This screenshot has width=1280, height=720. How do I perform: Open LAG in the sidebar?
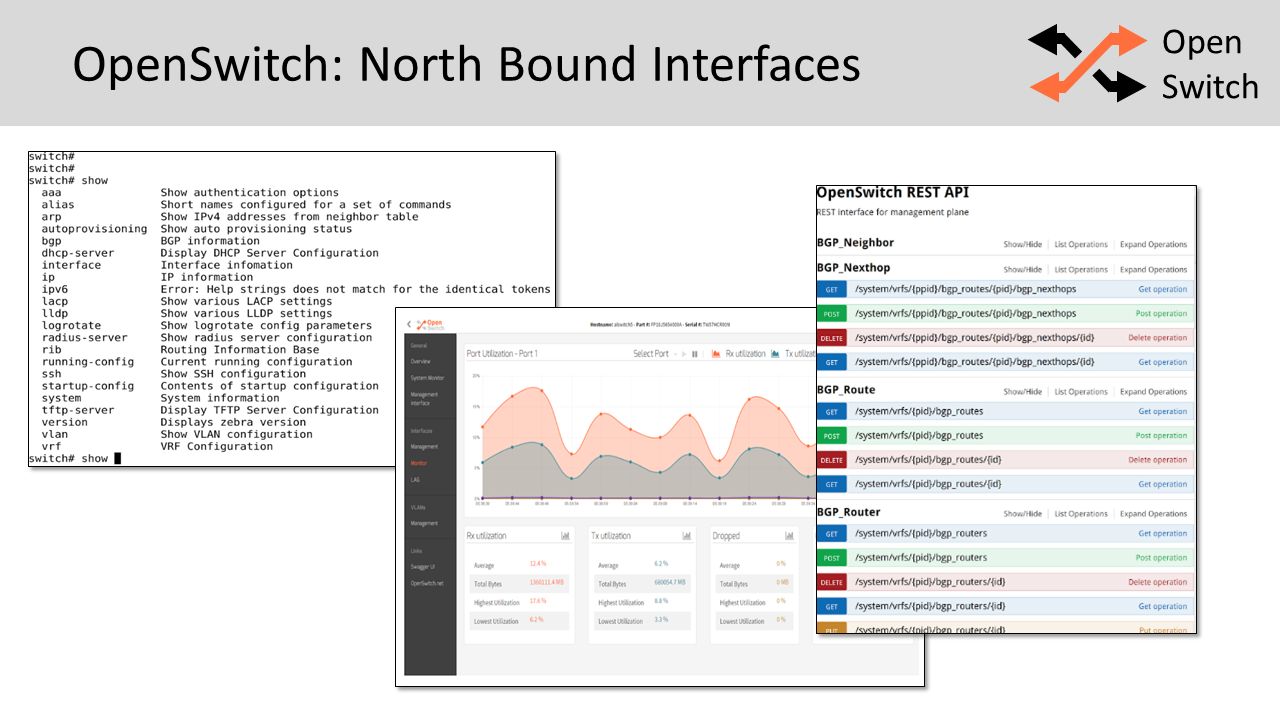(x=415, y=479)
